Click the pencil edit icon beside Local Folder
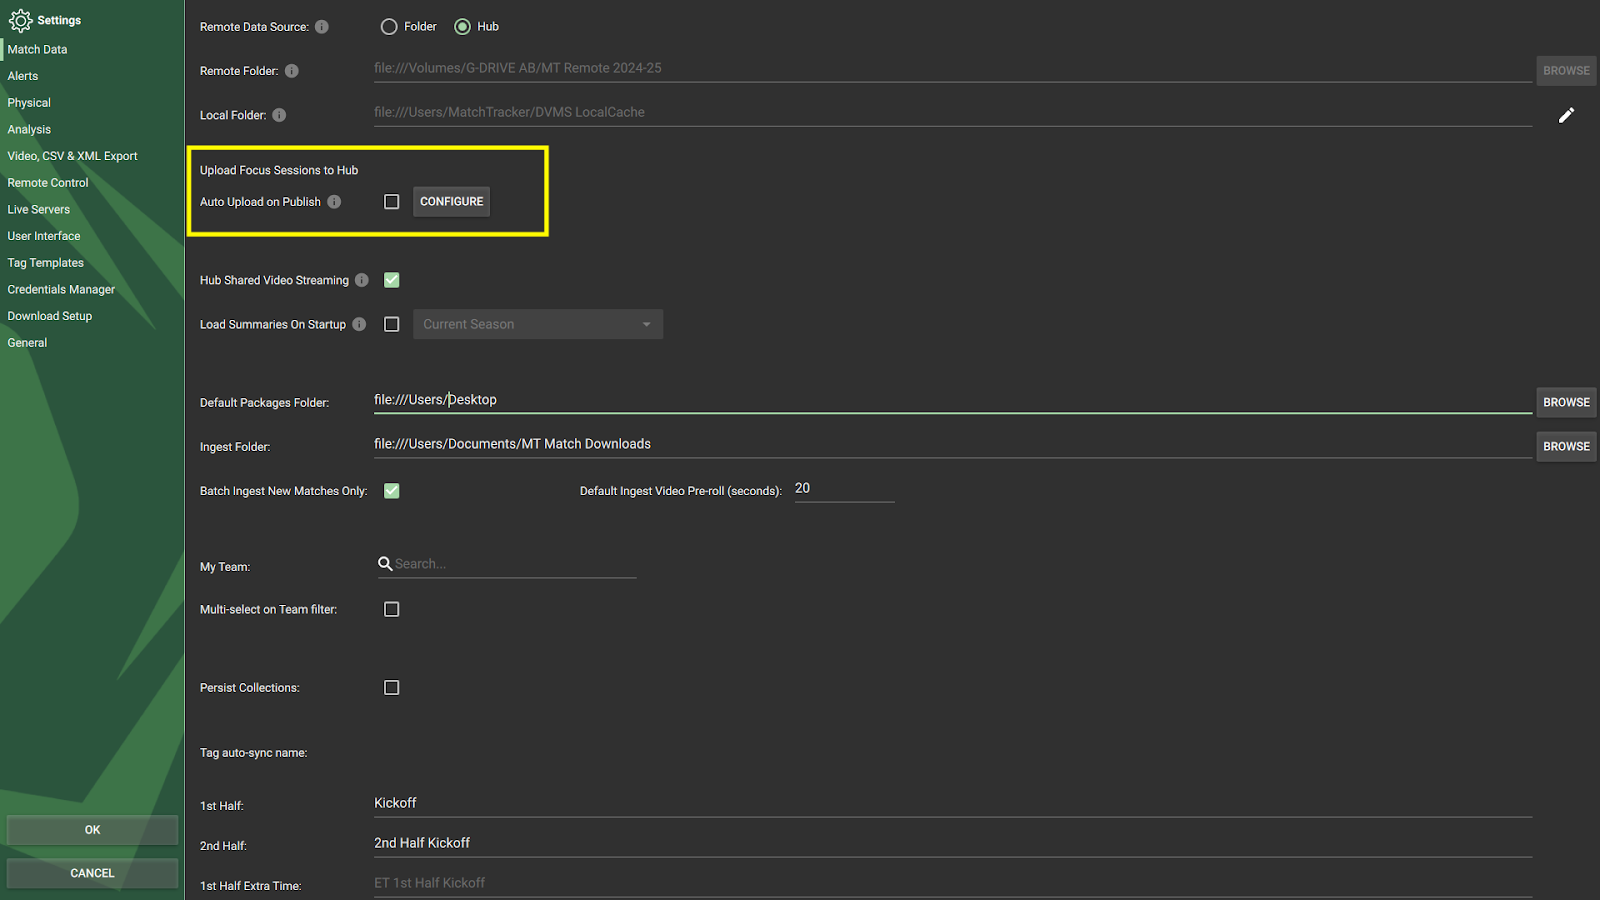1600x900 pixels. pyautogui.click(x=1566, y=115)
